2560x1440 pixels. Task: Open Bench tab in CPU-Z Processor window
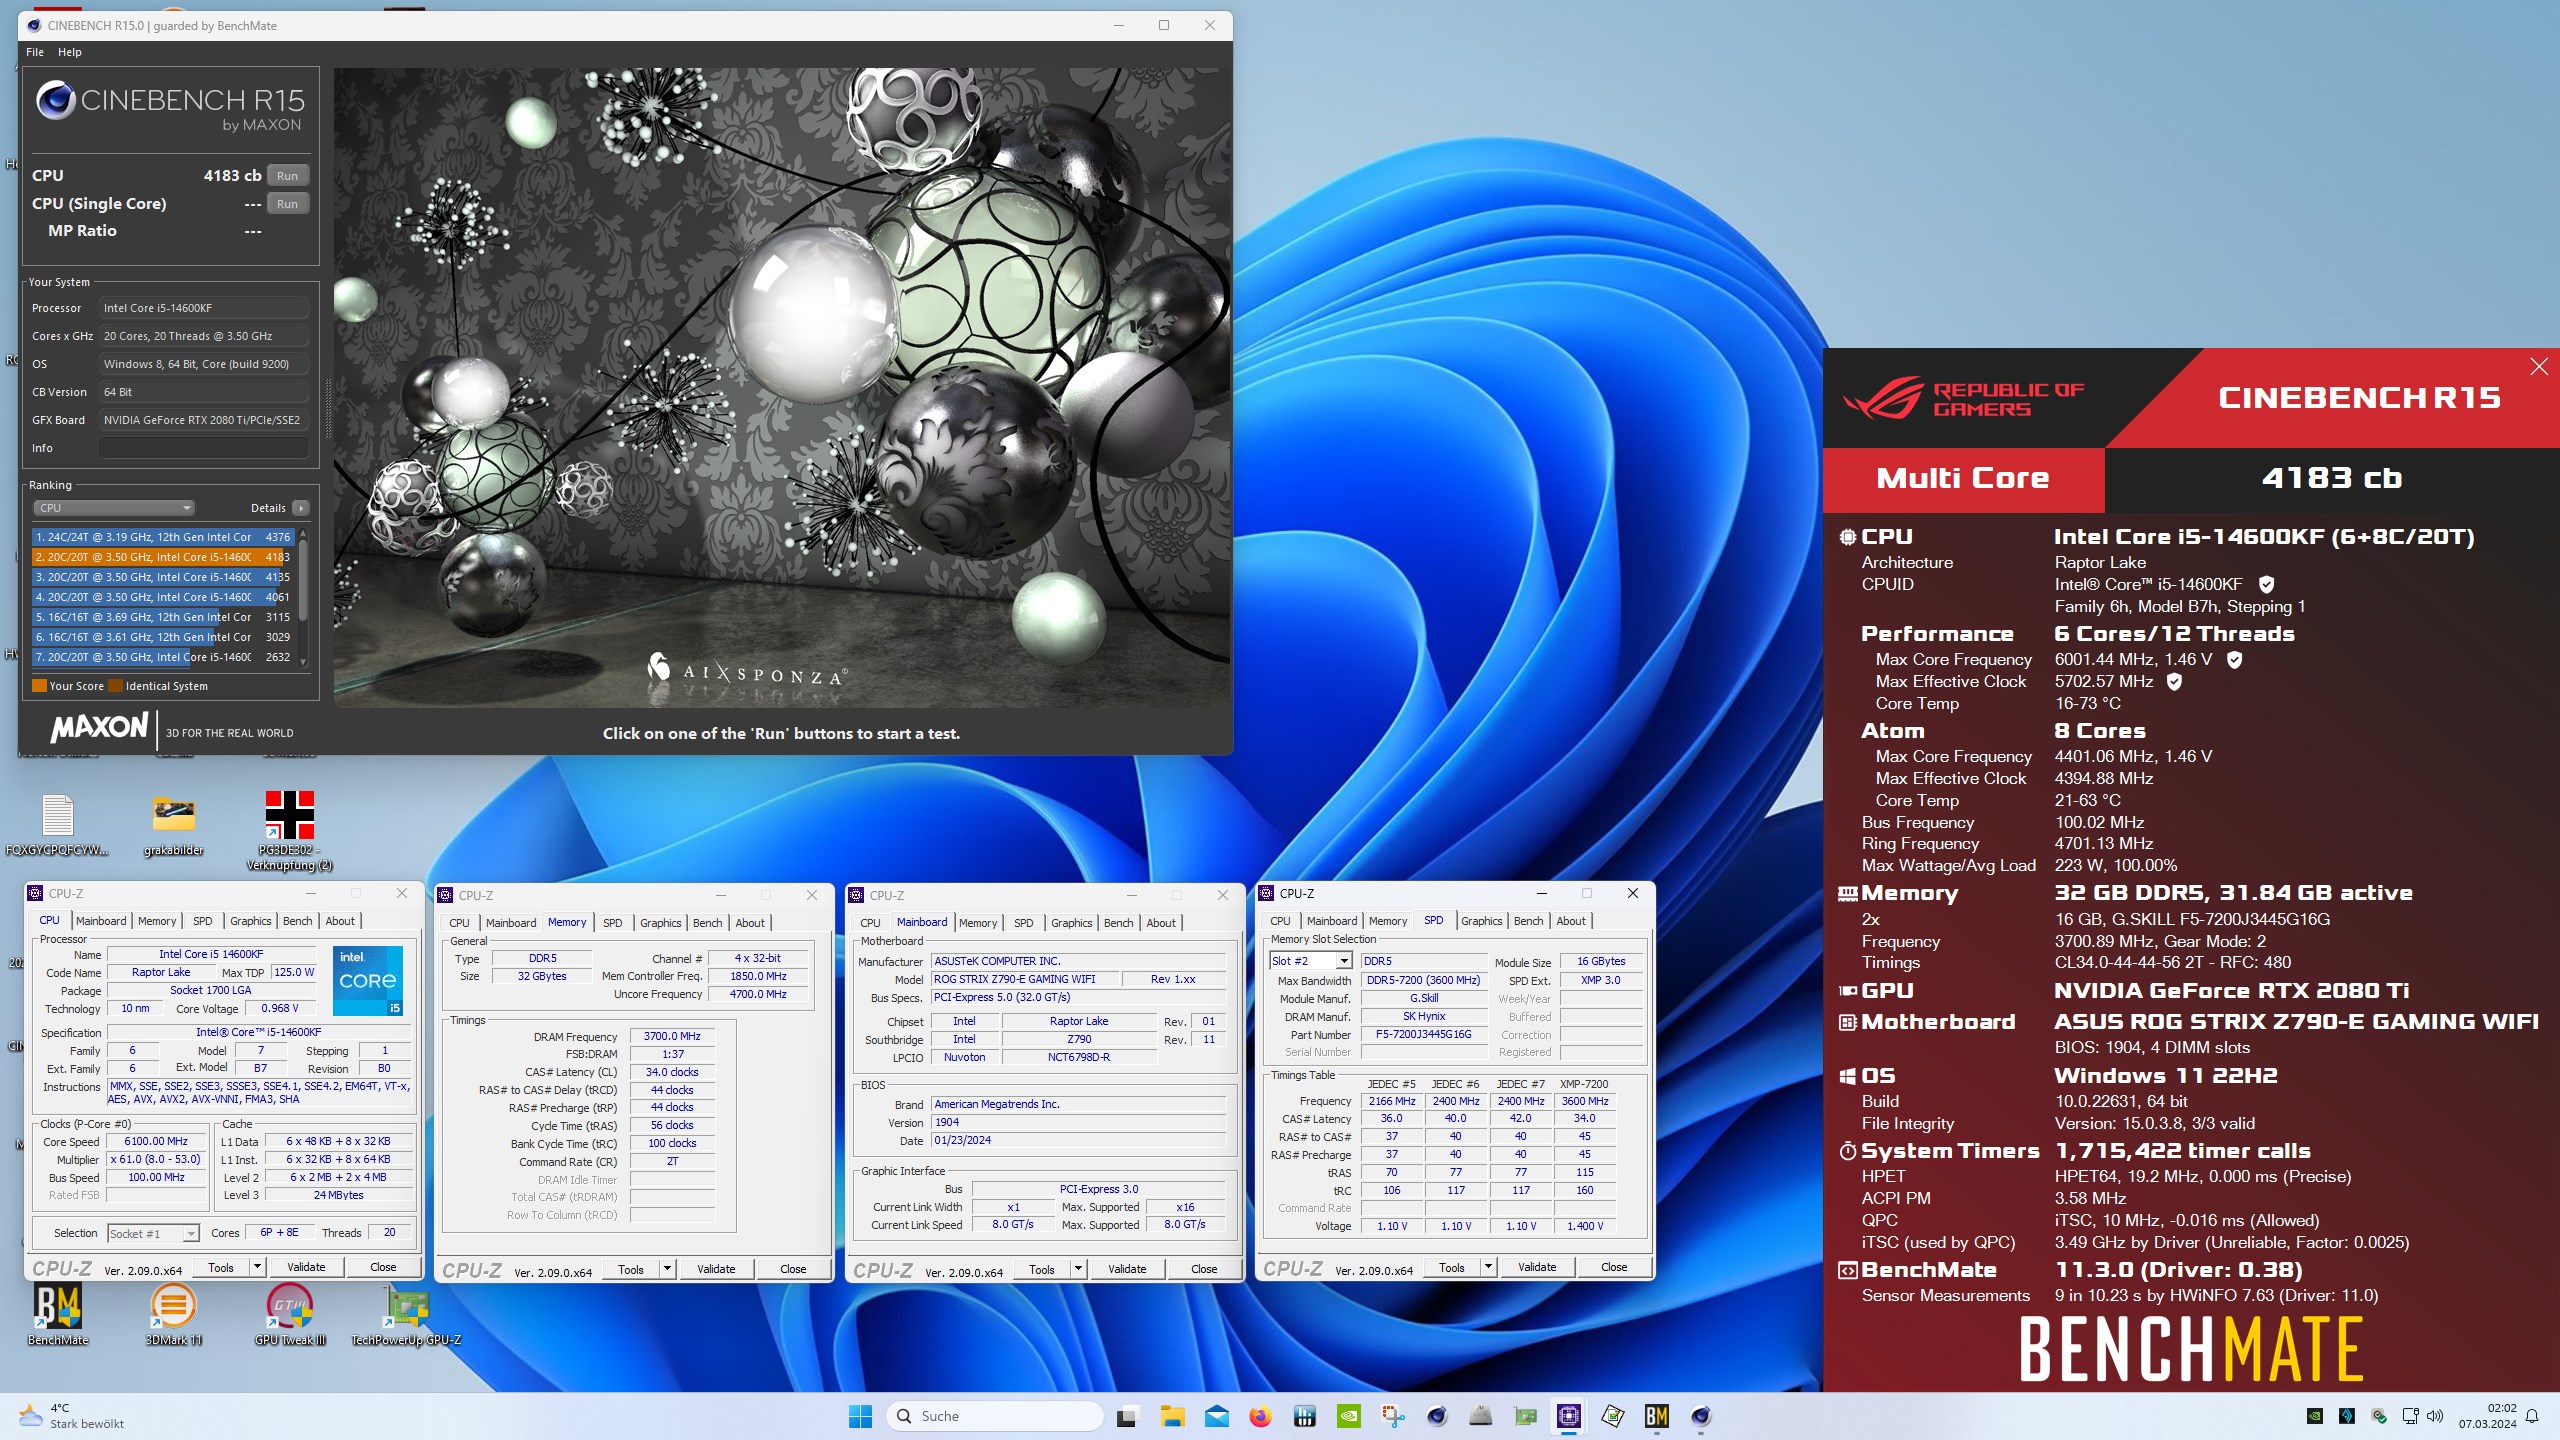[297, 921]
